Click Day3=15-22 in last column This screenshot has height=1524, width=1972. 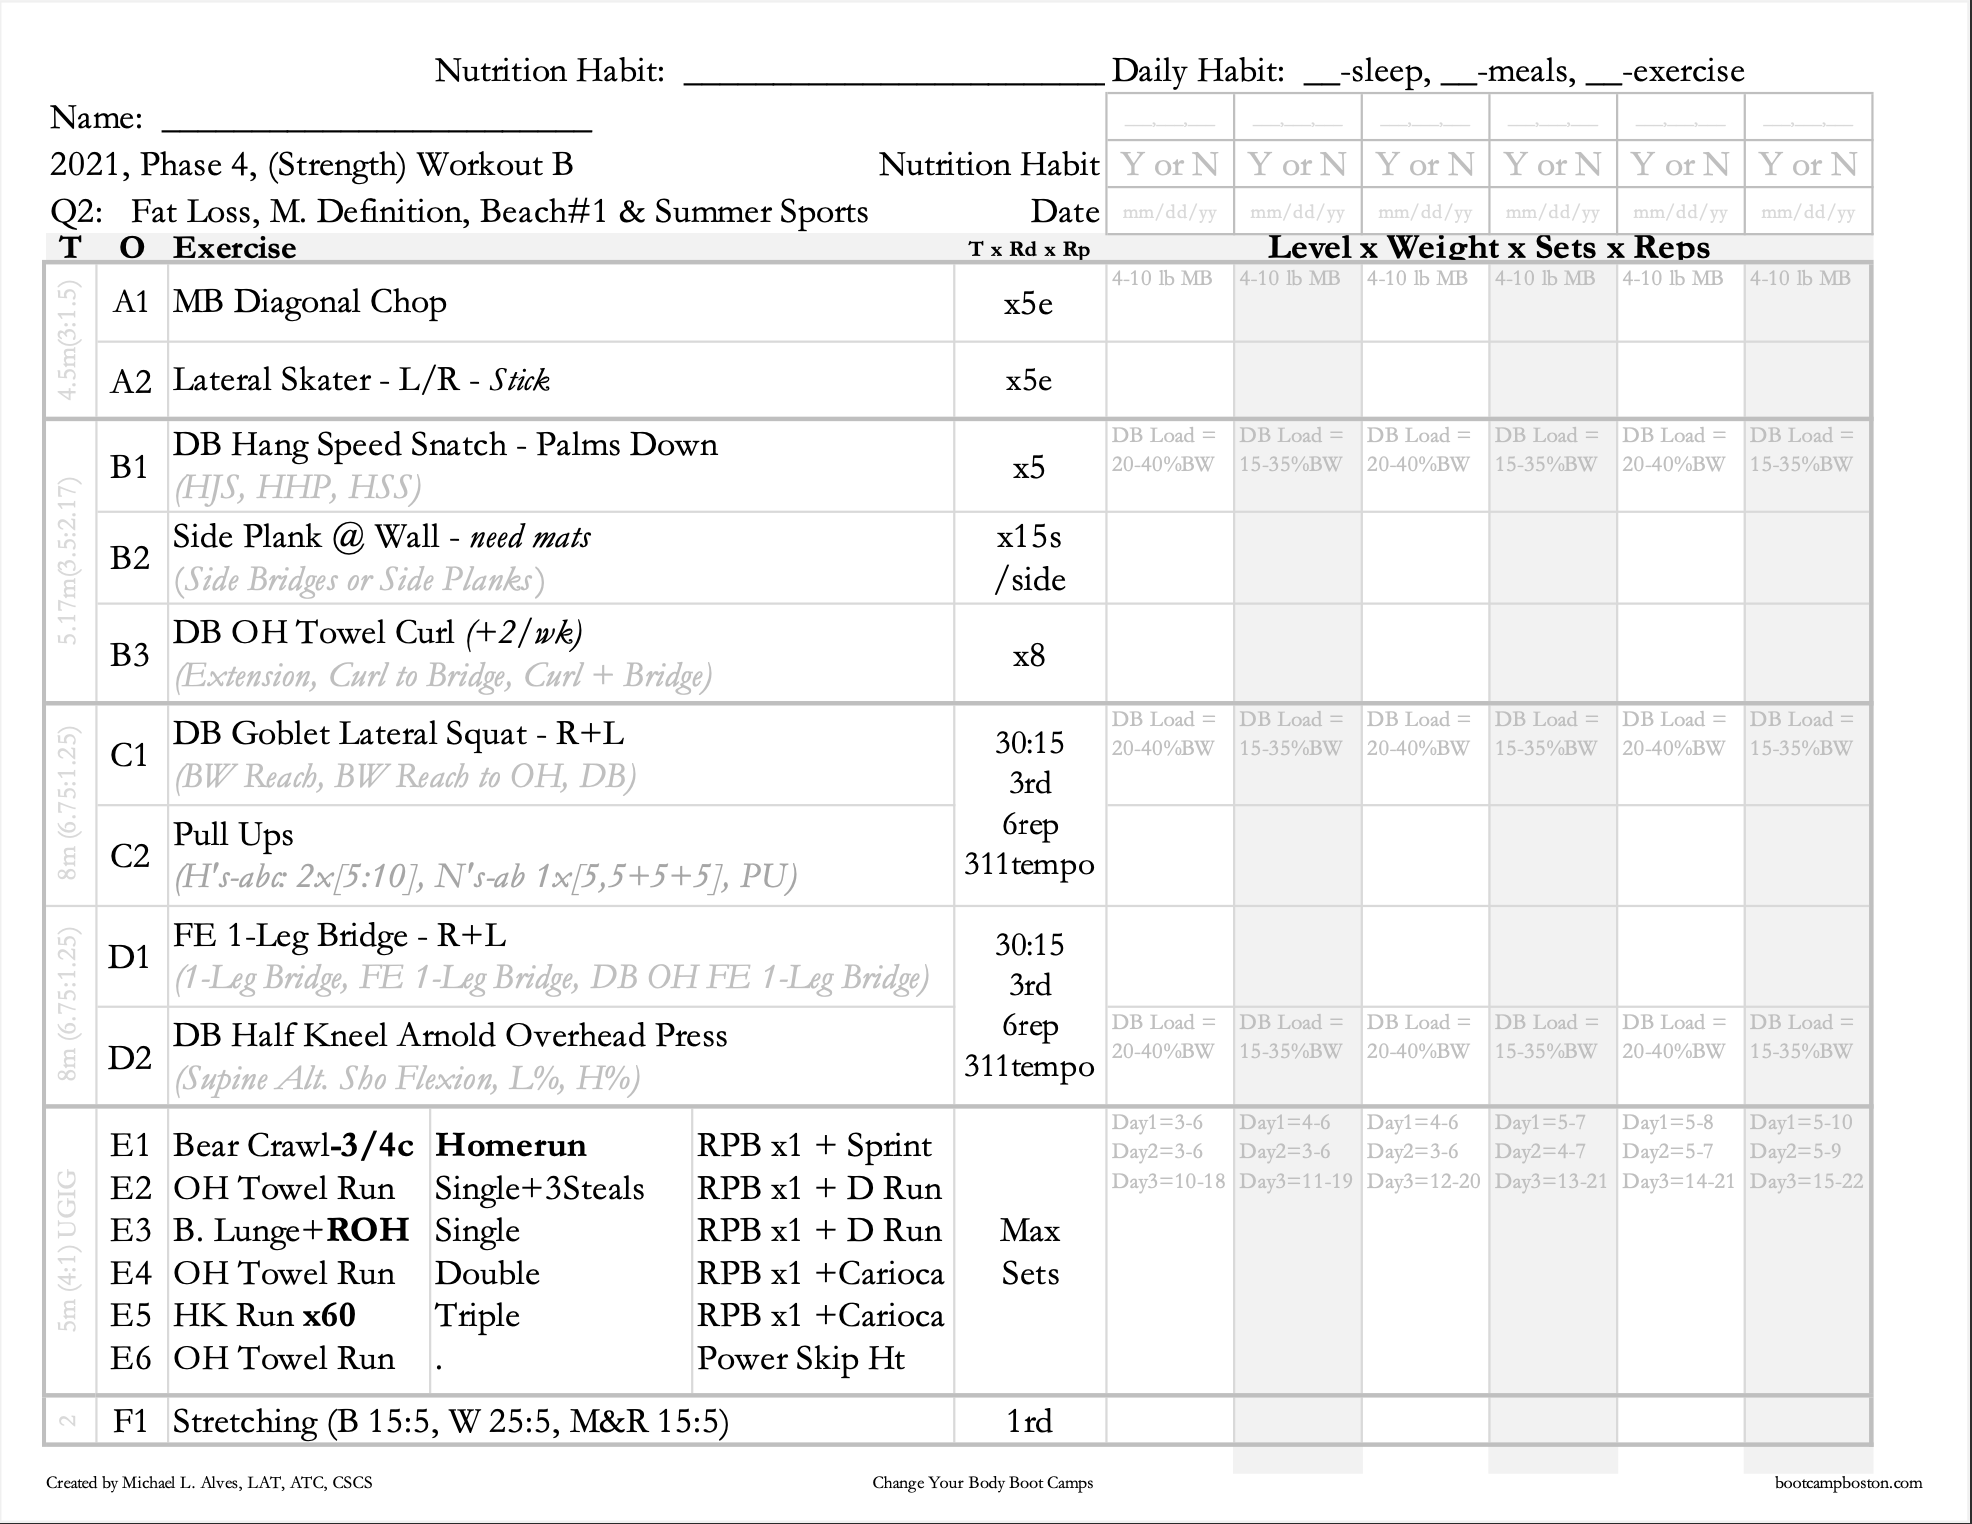1807,1181
